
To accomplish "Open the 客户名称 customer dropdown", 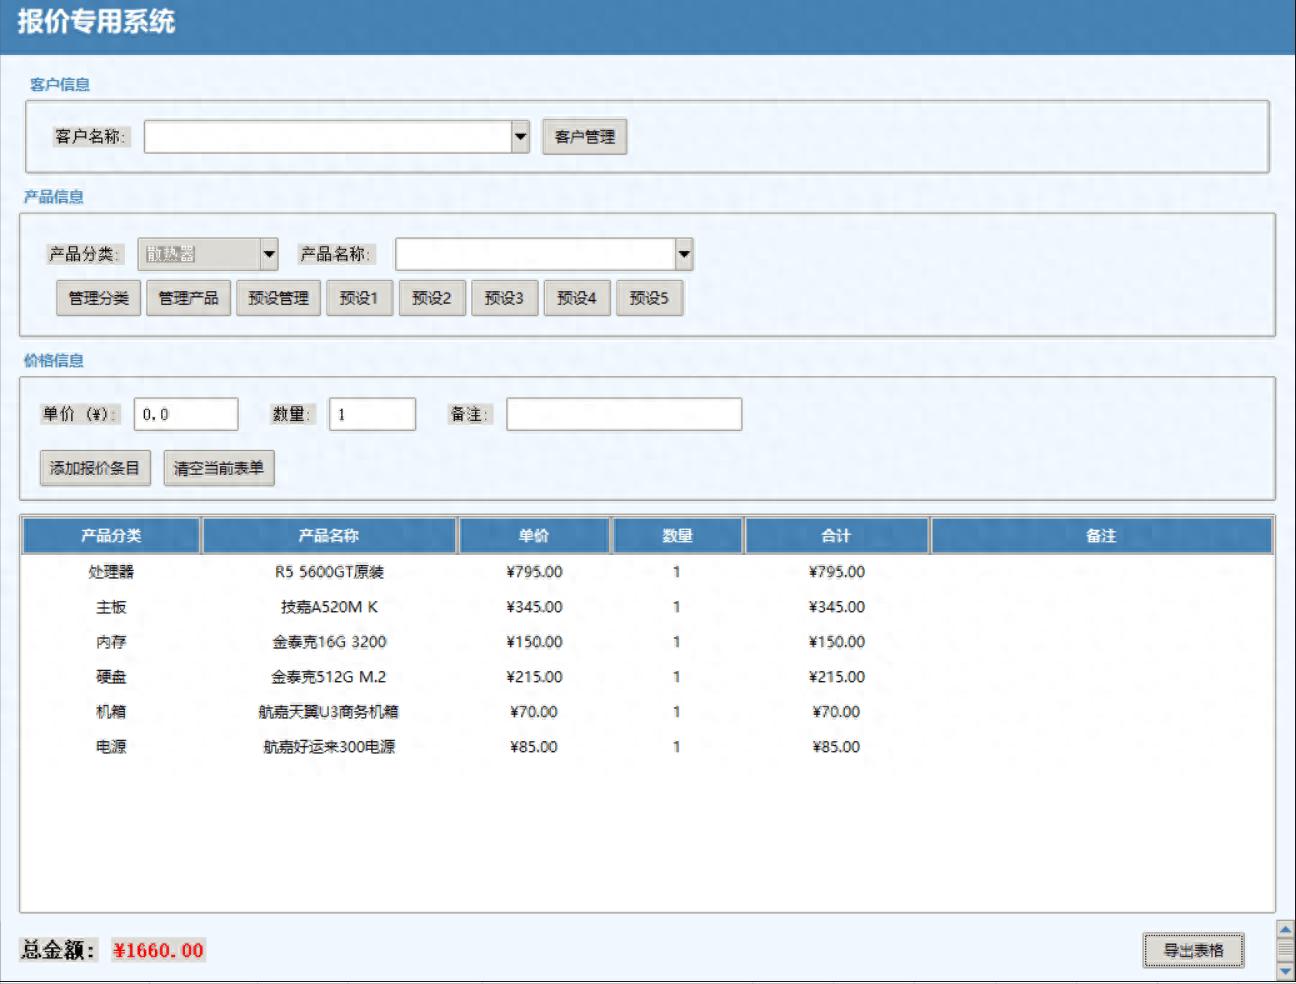I will point(521,137).
